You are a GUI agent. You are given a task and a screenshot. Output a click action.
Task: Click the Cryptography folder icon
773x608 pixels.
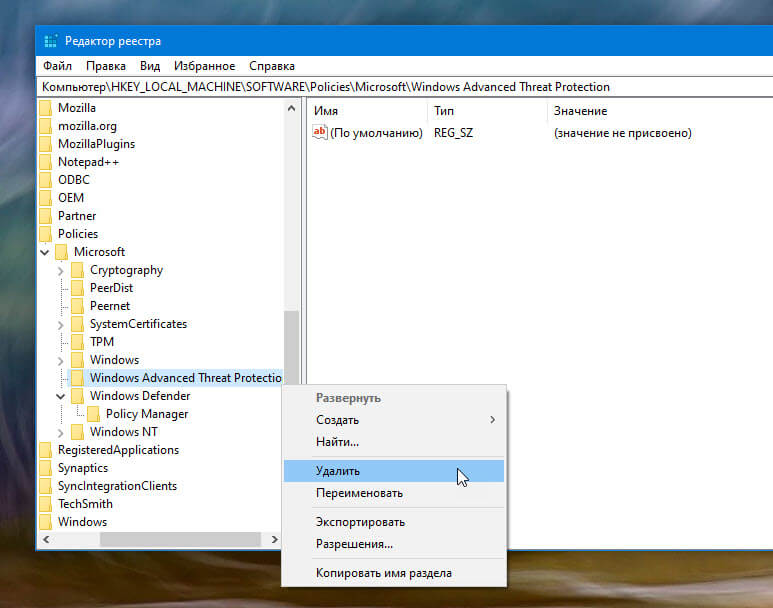[x=77, y=270]
